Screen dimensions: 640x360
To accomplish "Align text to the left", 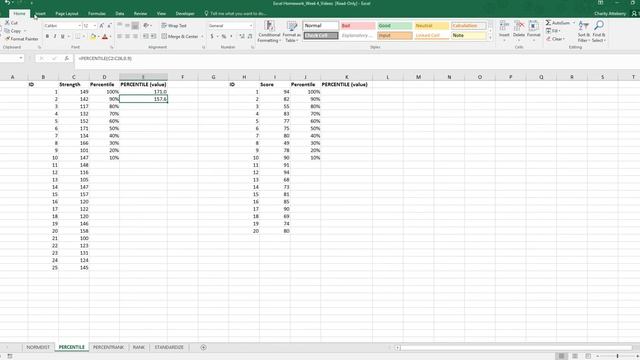I will pos(120,36).
